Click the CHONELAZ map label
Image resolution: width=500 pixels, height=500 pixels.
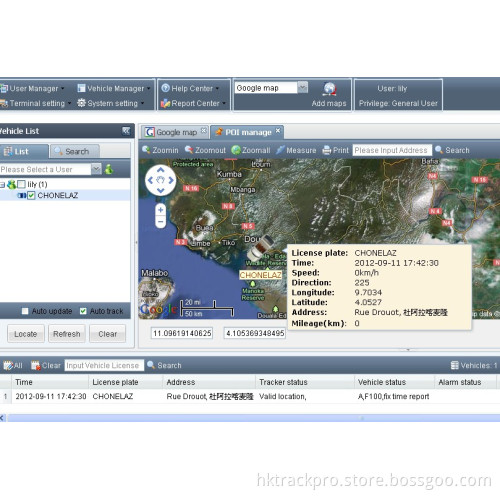pyautogui.click(x=260, y=275)
